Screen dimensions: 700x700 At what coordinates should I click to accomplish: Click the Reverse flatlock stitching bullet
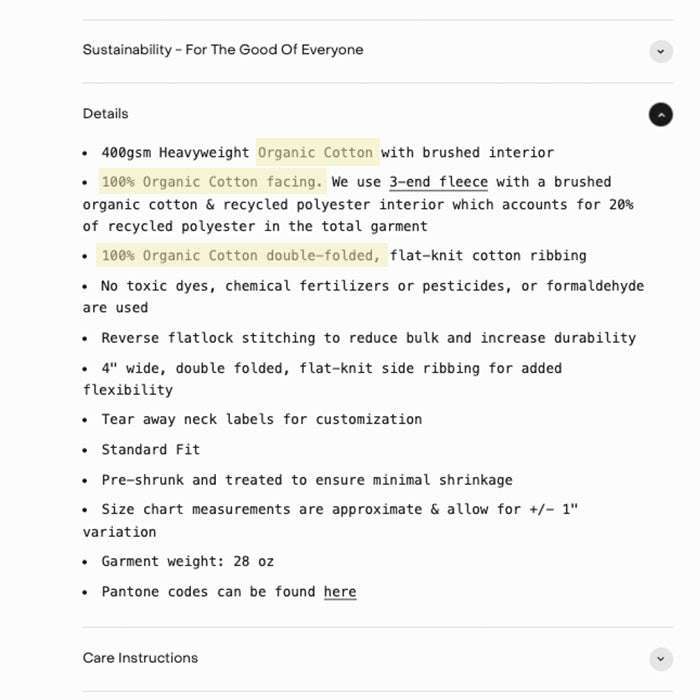368,338
